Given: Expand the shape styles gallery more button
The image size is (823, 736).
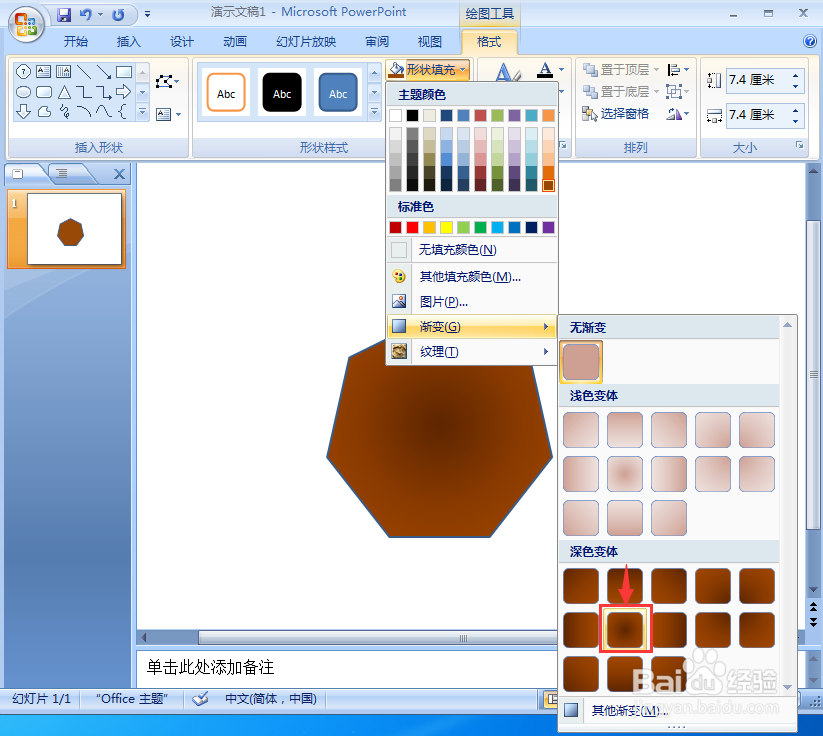Looking at the screenshot, I should pyautogui.click(x=374, y=111).
